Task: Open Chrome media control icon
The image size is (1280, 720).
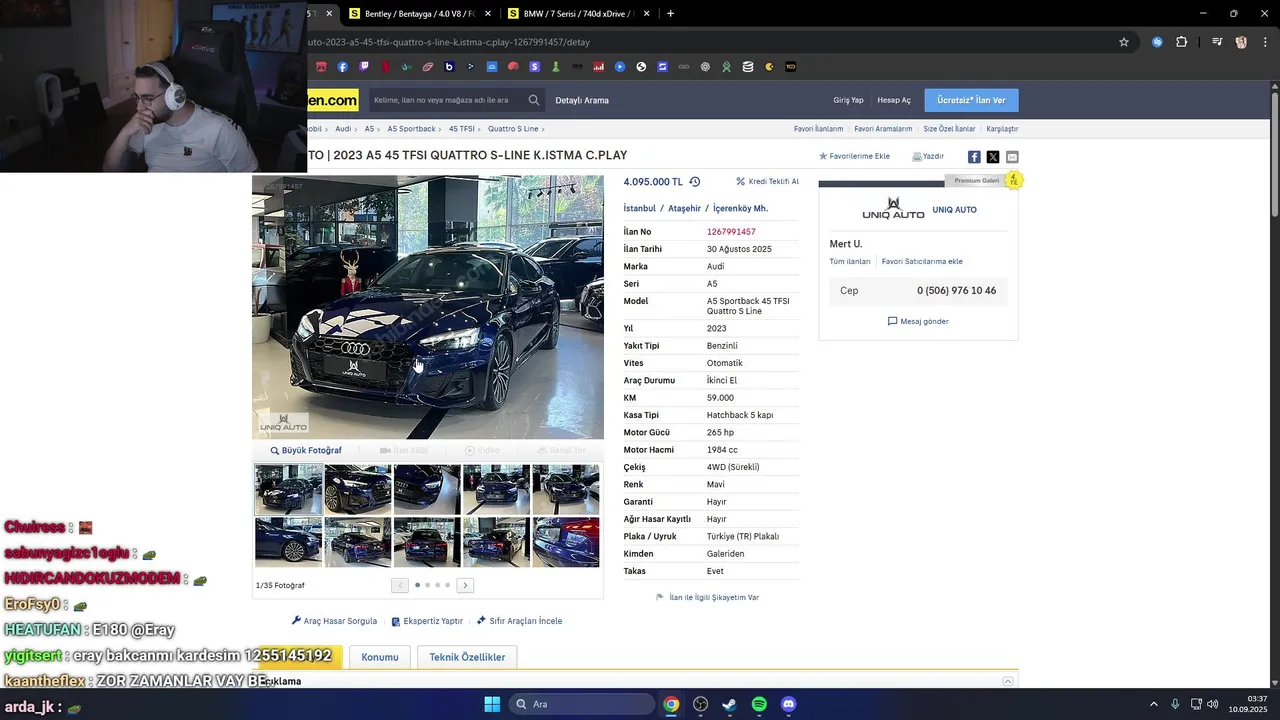Action: [x=1217, y=42]
